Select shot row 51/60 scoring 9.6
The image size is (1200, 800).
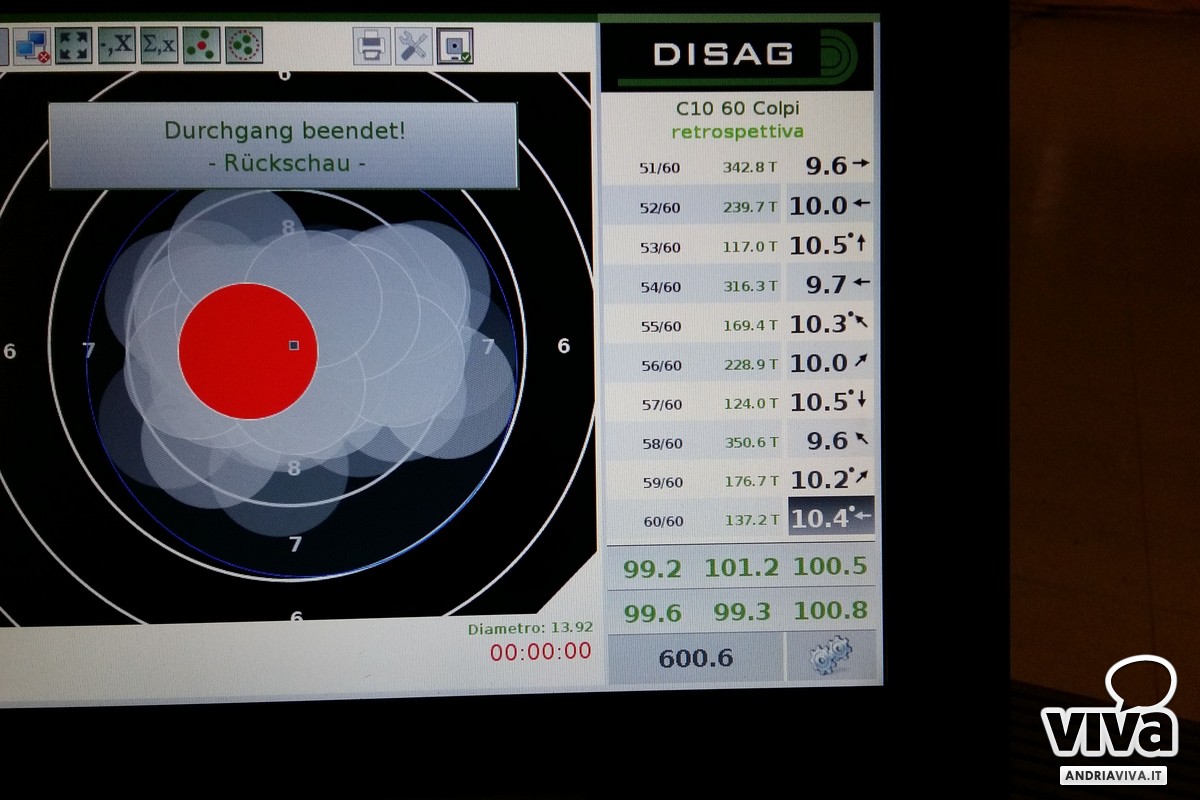(x=740, y=167)
